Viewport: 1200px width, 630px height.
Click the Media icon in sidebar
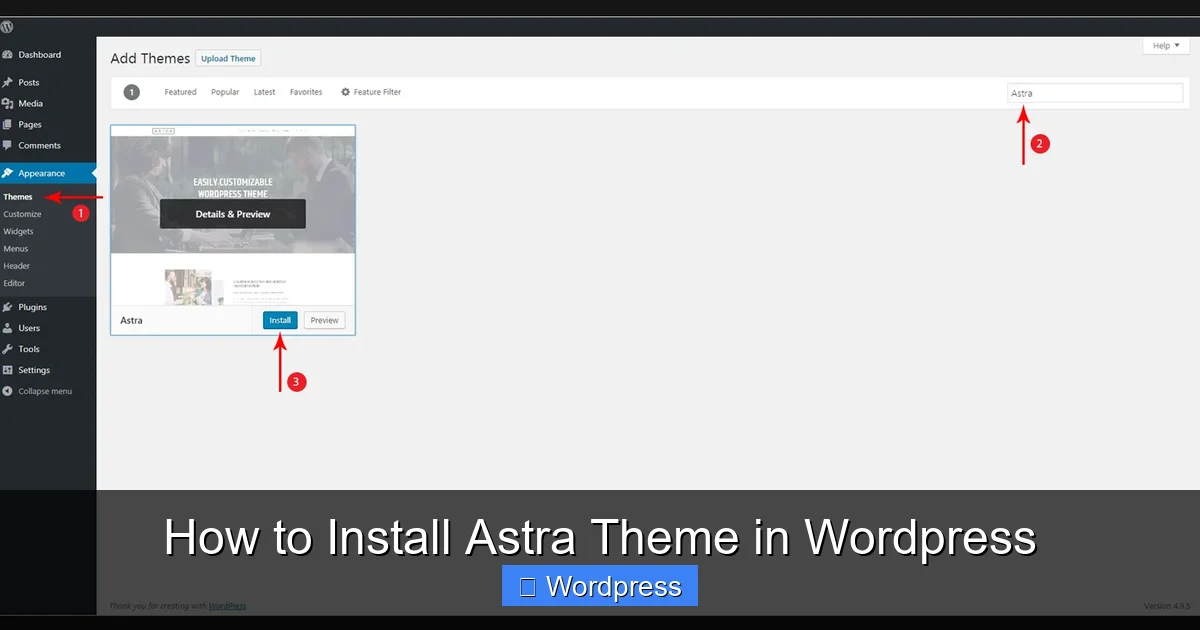(x=8, y=103)
